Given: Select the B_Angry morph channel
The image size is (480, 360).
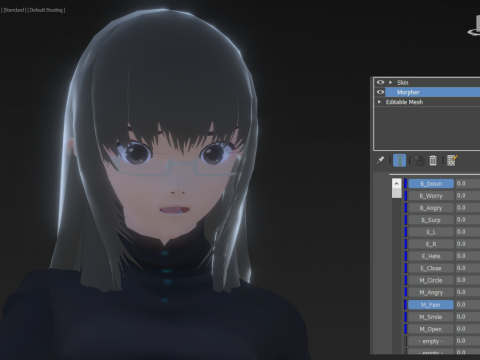Looking at the screenshot, I should click(431, 208).
